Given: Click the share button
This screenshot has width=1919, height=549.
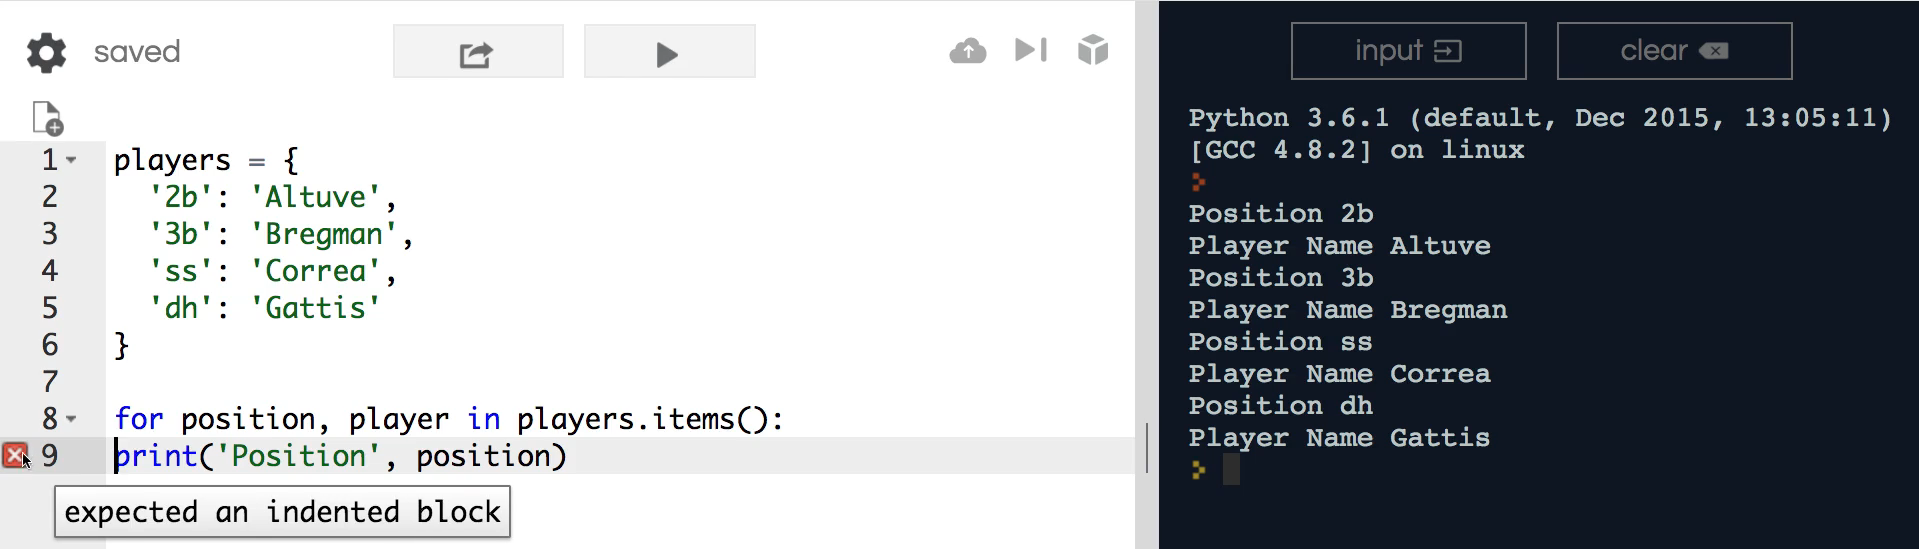Looking at the screenshot, I should pyautogui.click(x=478, y=52).
